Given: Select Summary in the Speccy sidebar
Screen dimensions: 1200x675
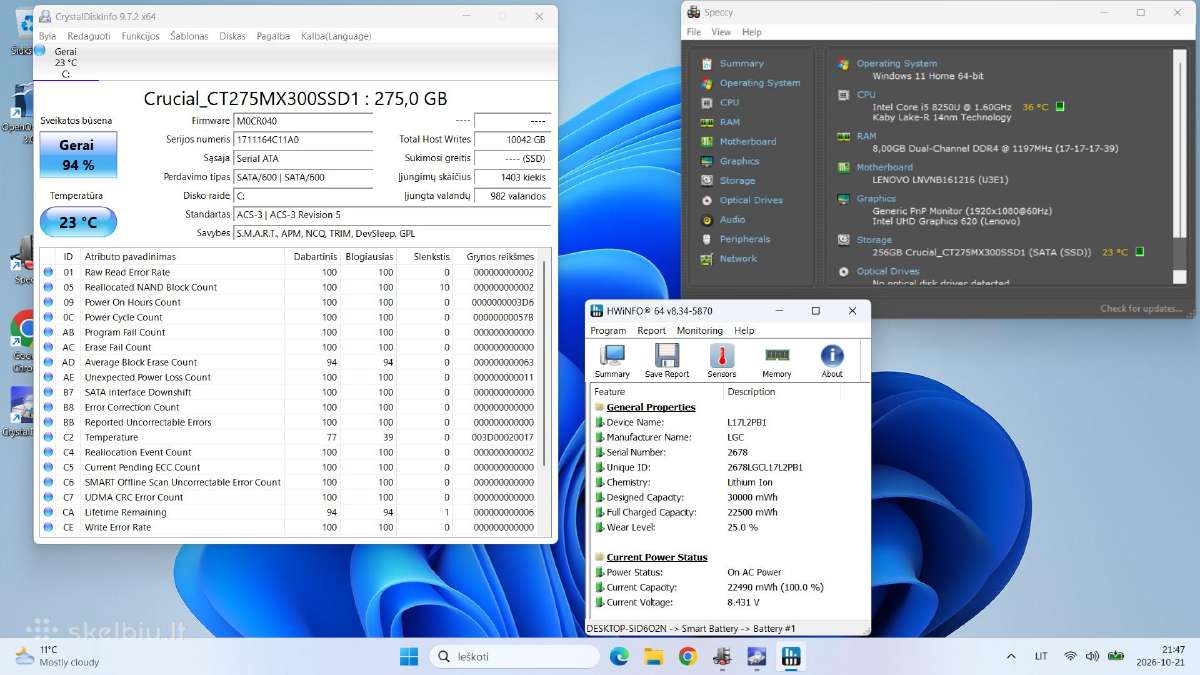Looking at the screenshot, I should click(741, 63).
